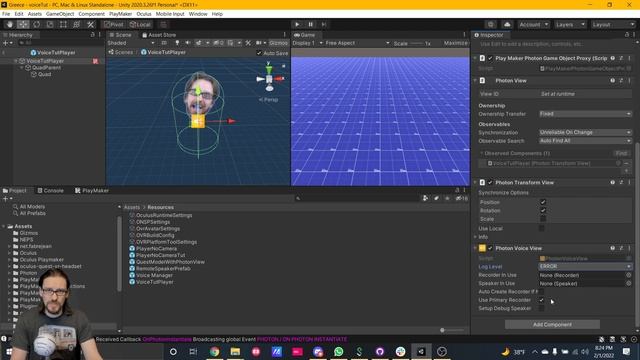
Task: Select the Scale tool
Action: coord(50,24)
